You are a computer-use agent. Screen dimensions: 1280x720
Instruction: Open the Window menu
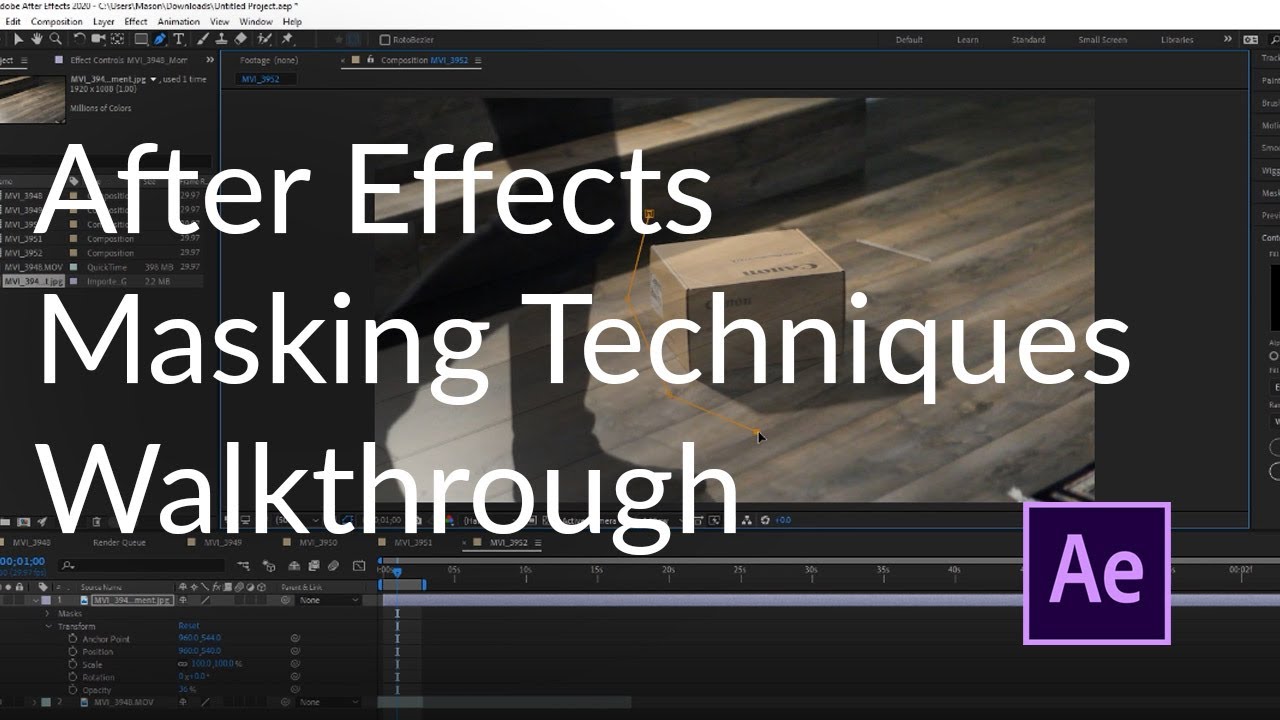(x=256, y=21)
